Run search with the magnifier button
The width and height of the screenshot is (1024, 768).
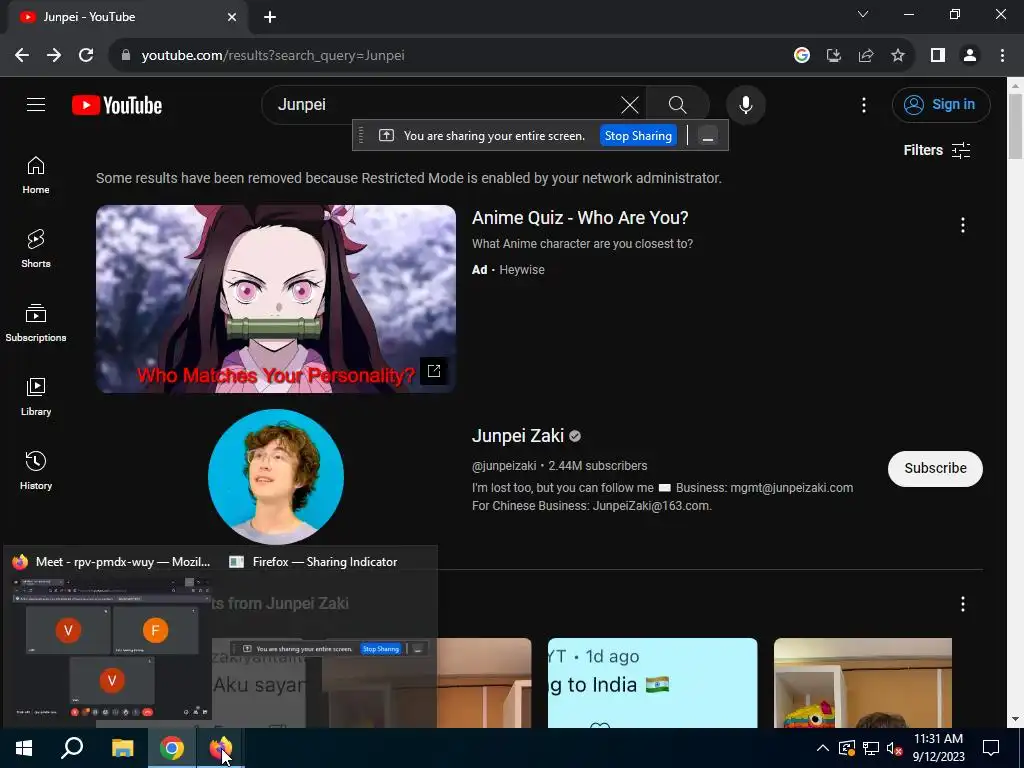[x=677, y=104]
